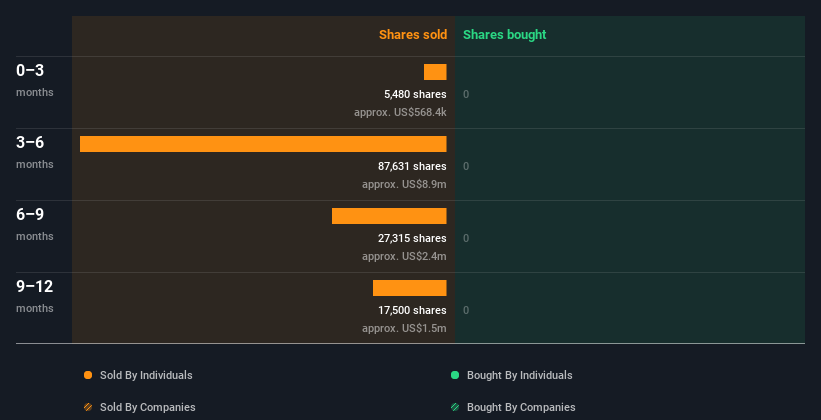This screenshot has height=420, width=821.
Task: Click the Bought By Companies striped icon
Action: (455, 407)
